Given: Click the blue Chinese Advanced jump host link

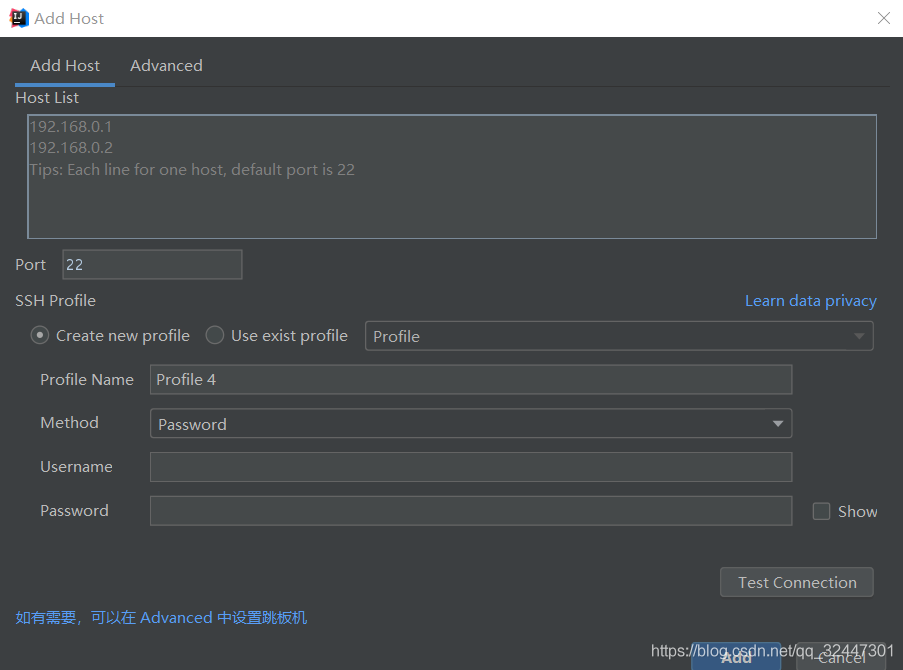Looking at the screenshot, I should tap(161, 618).
